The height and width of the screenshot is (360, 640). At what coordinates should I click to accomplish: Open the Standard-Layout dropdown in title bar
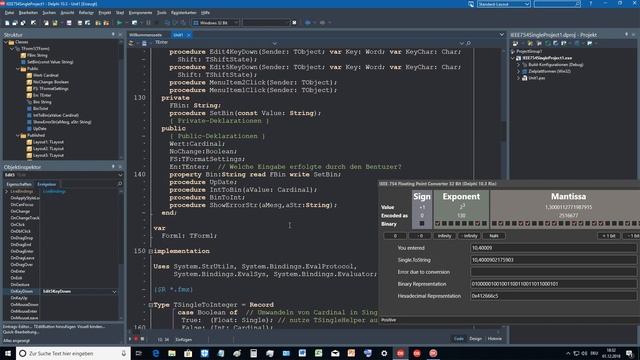click(527, 4)
